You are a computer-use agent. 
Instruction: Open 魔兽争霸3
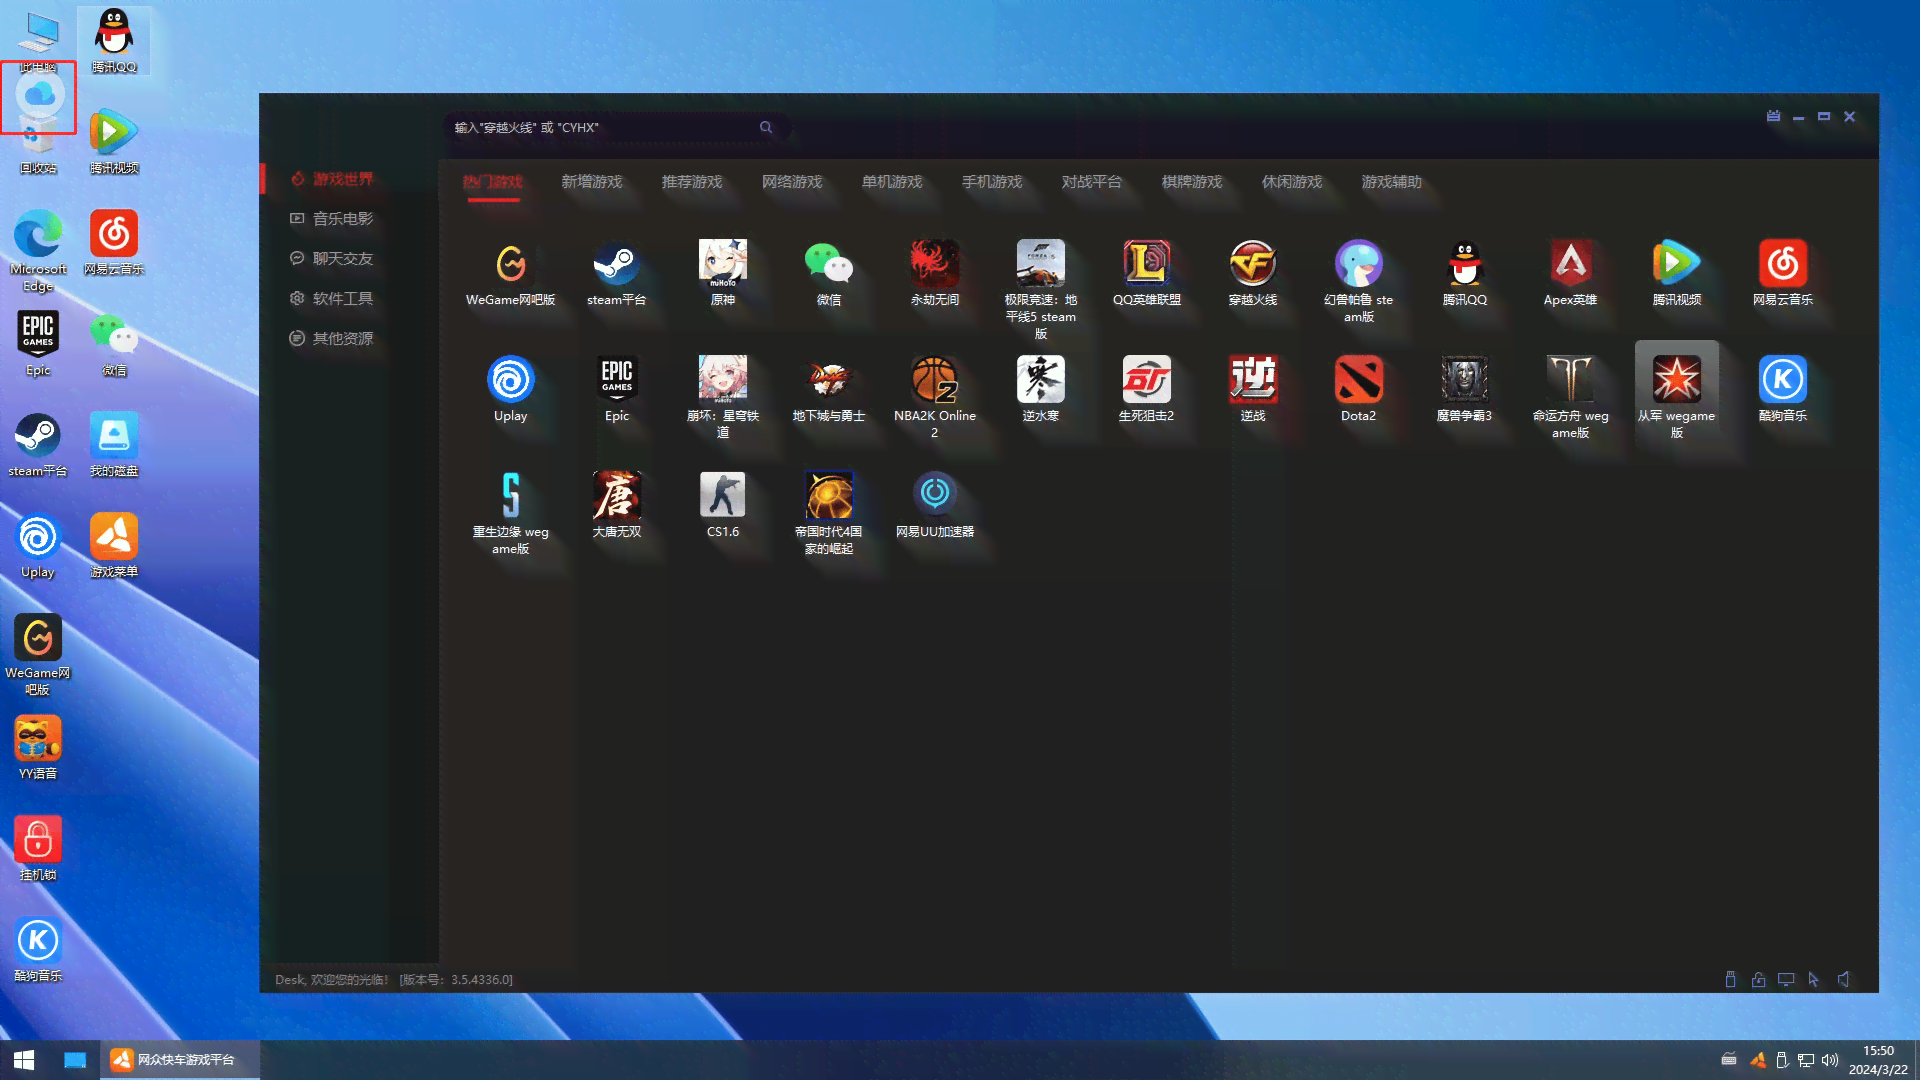click(1465, 389)
